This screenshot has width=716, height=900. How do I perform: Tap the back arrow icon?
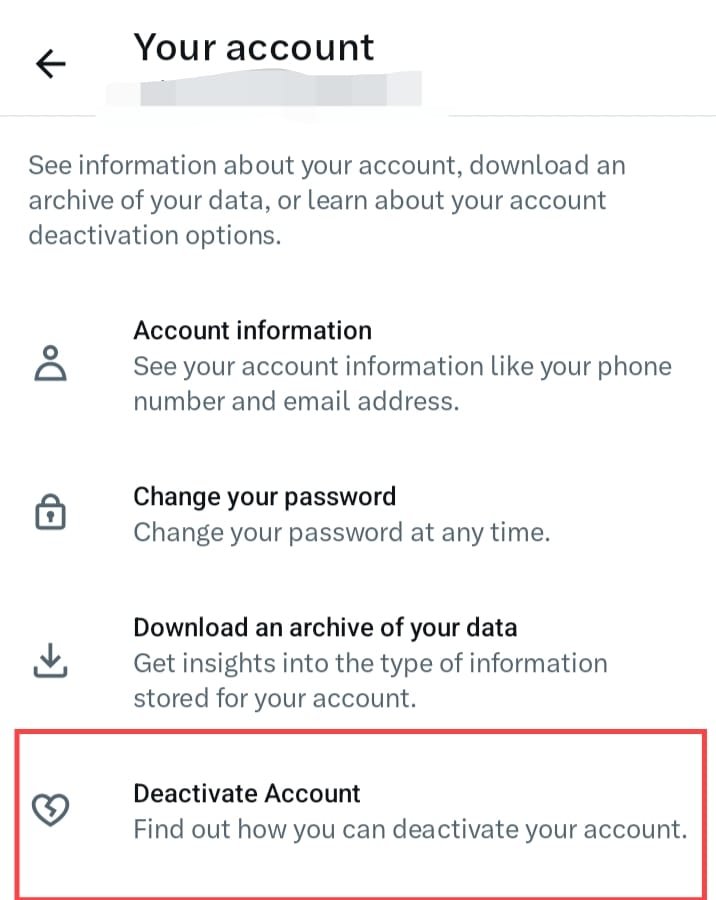coord(51,63)
